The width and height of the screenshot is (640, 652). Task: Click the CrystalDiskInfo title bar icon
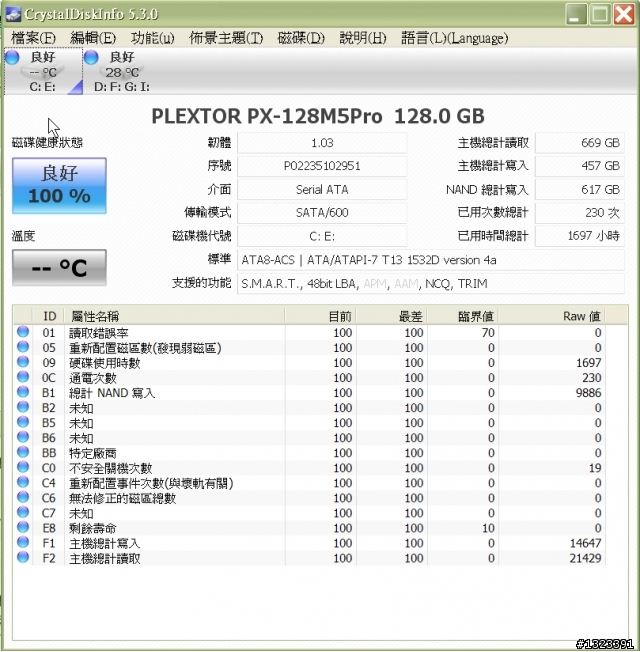point(12,14)
